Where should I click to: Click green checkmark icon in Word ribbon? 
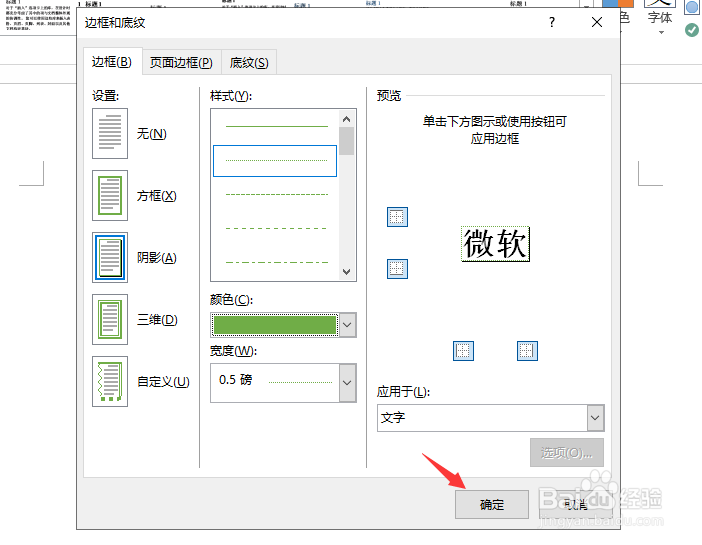pos(692,30)
